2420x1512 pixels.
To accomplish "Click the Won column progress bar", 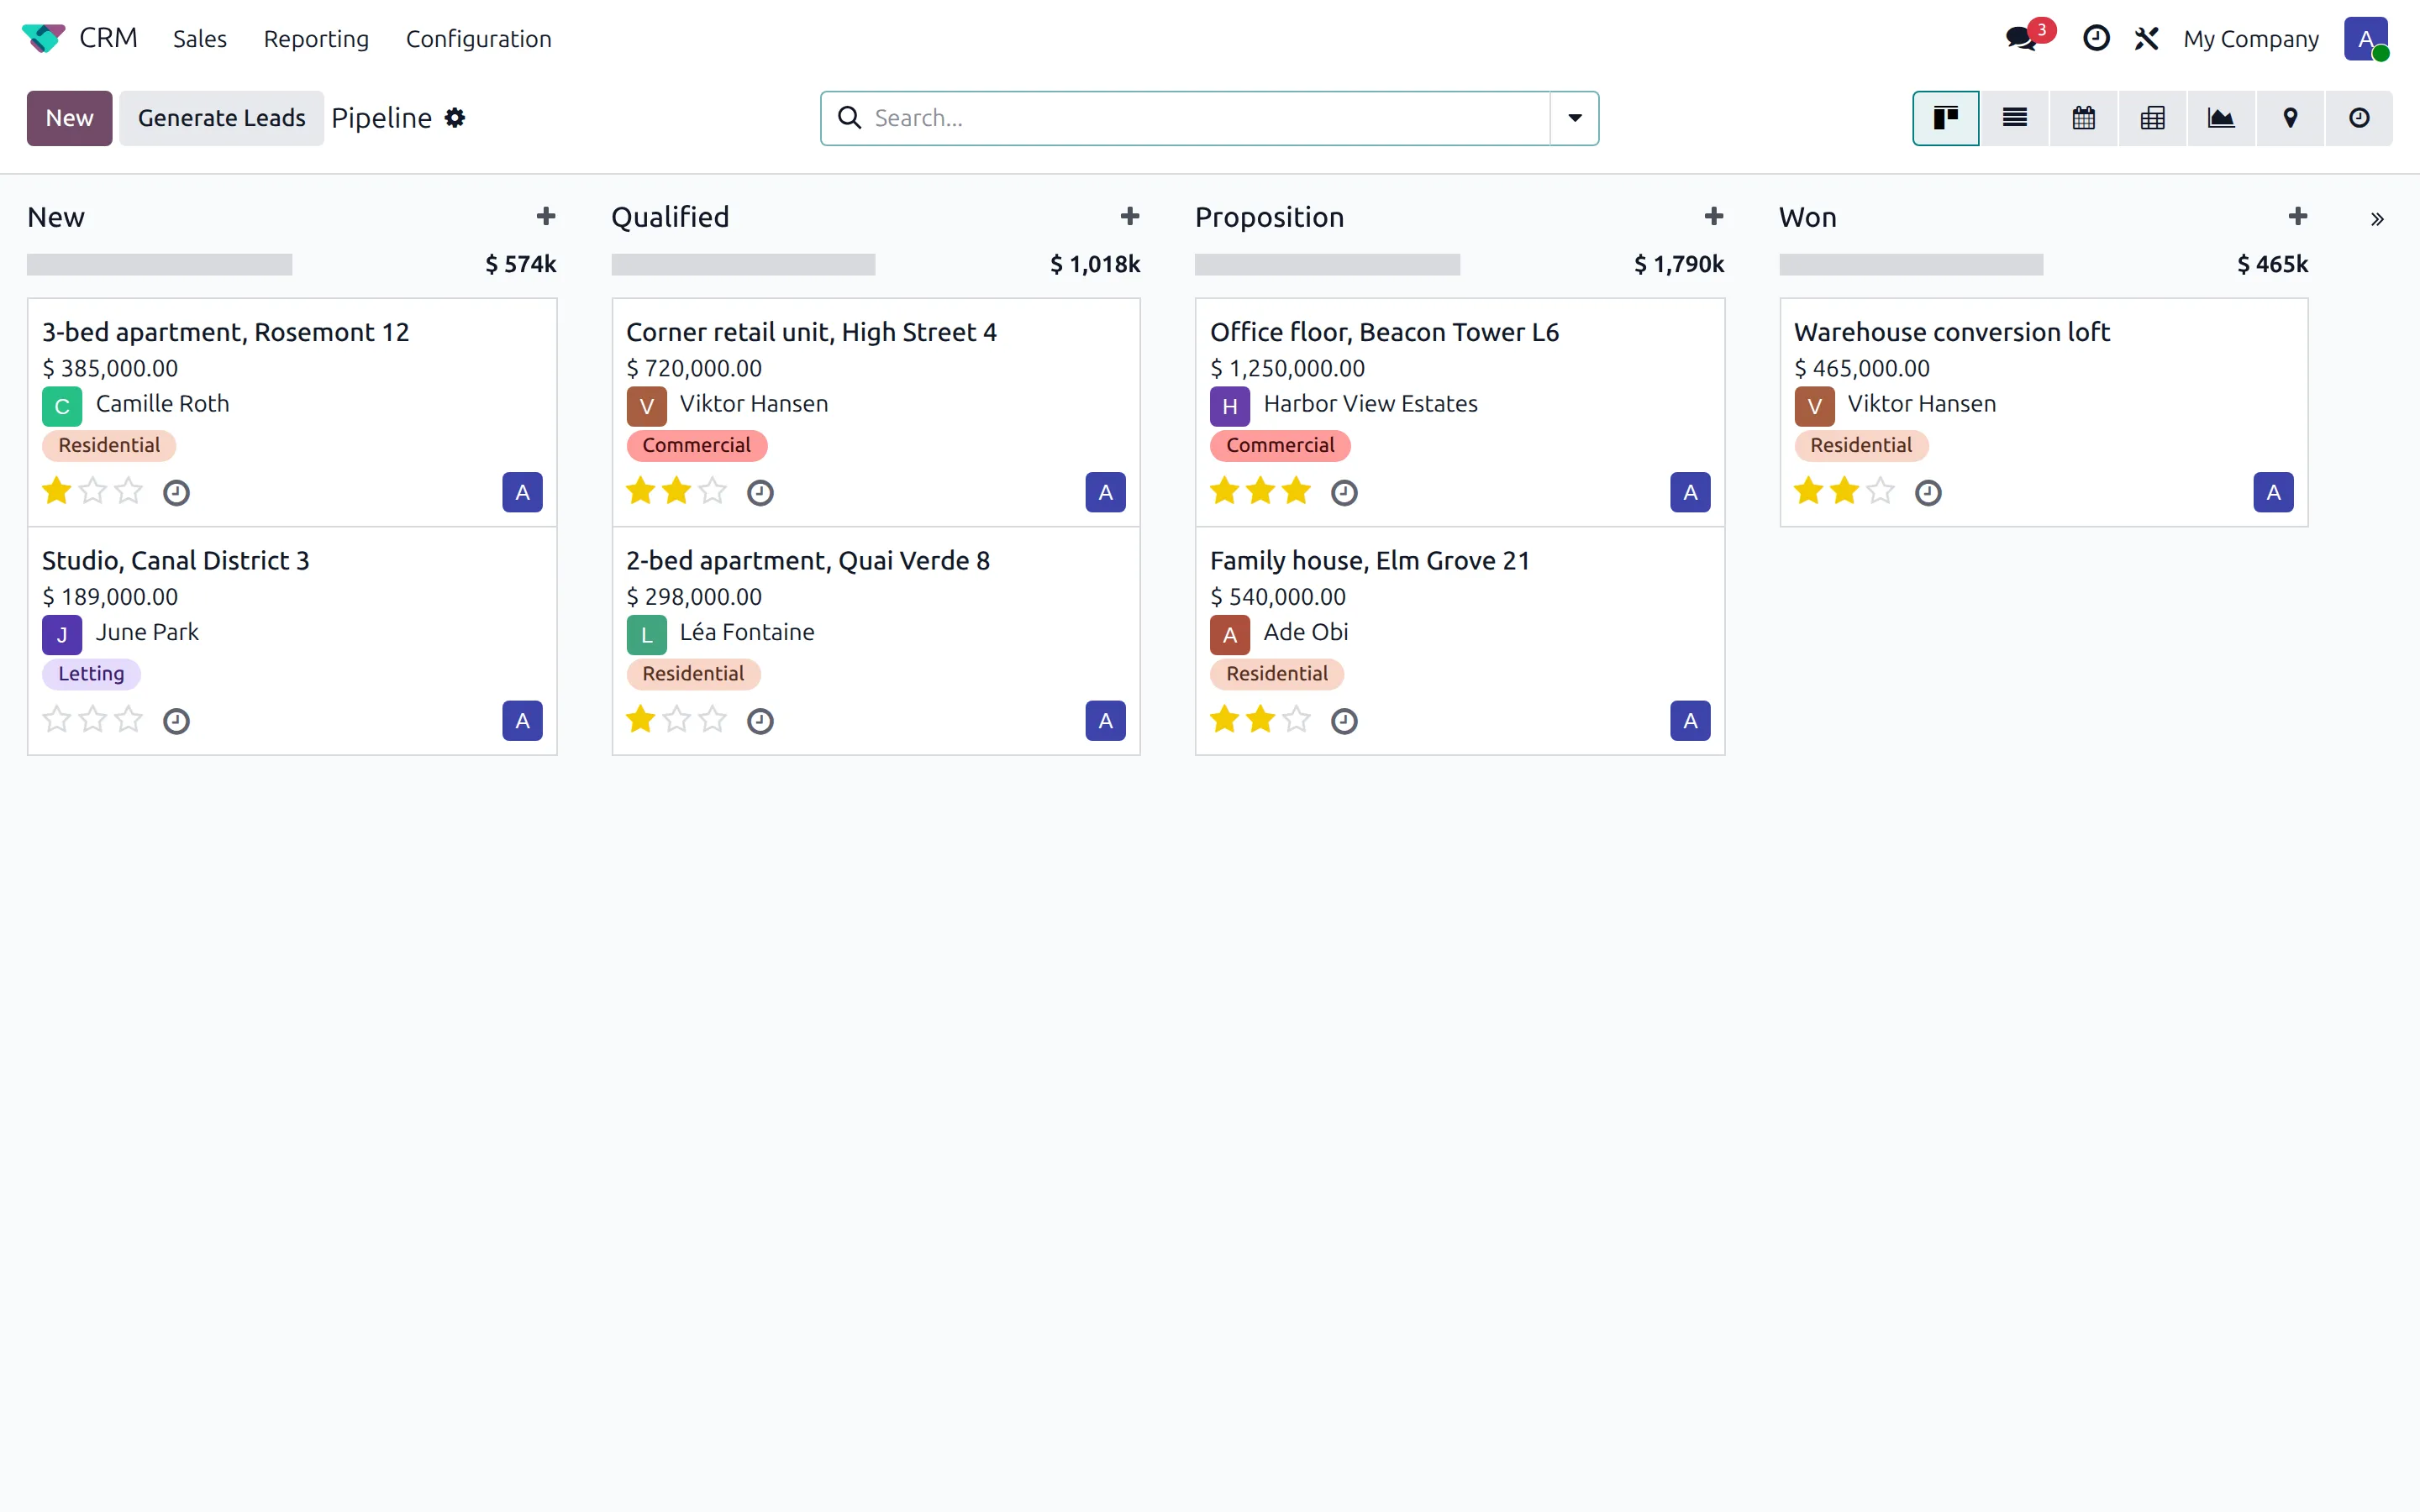I will pyautogui.click(x=1911, y=265).
